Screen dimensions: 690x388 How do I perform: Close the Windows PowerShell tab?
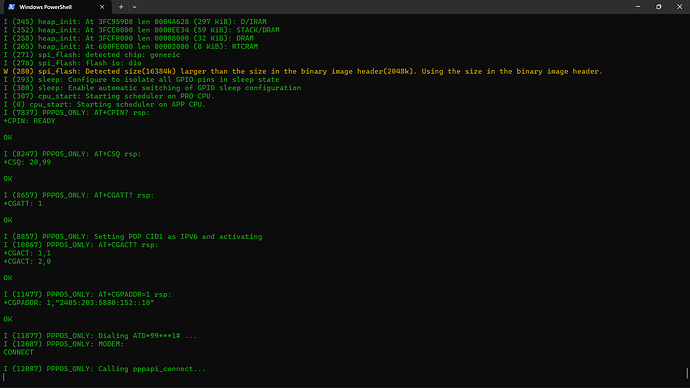(x=102, y=7)
